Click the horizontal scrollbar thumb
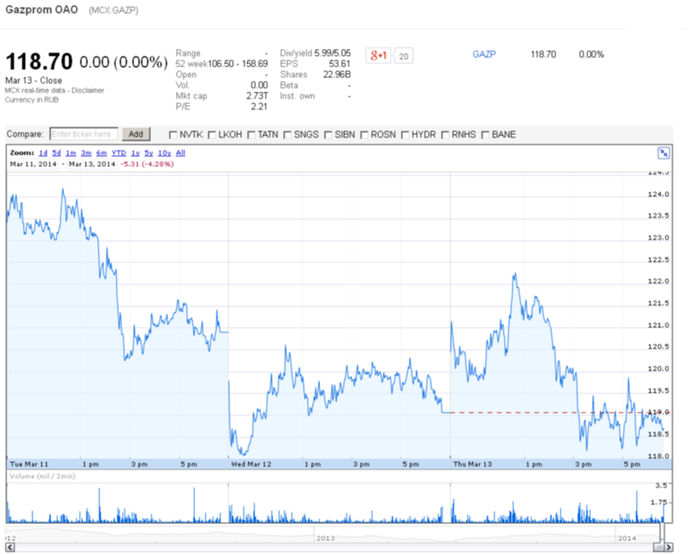This screenshot has width=688, height=554. click(659, 547)
